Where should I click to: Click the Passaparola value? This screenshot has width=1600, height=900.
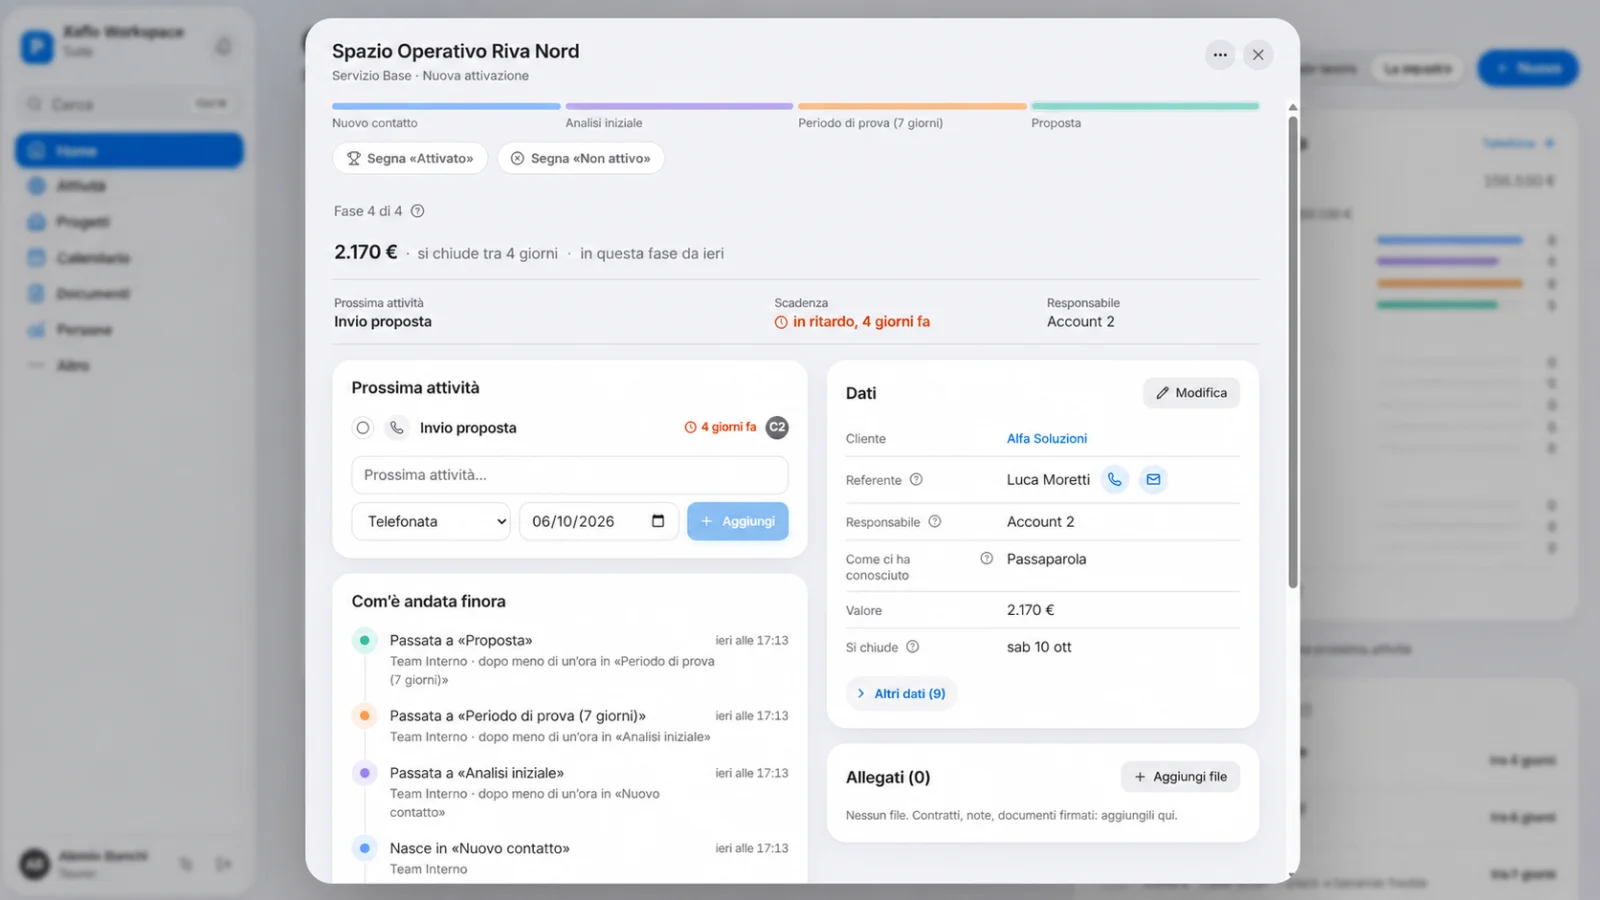coord(1046,559)
